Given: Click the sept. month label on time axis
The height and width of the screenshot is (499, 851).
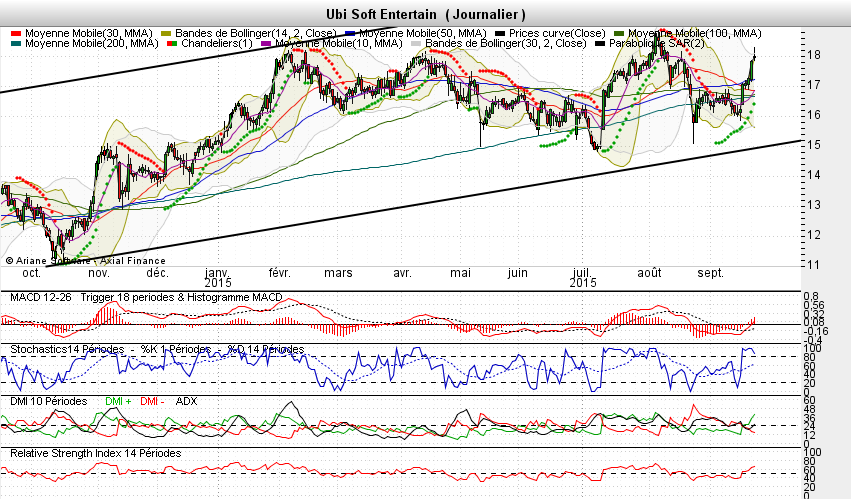Looking at the screenshot, I should 710,273.
